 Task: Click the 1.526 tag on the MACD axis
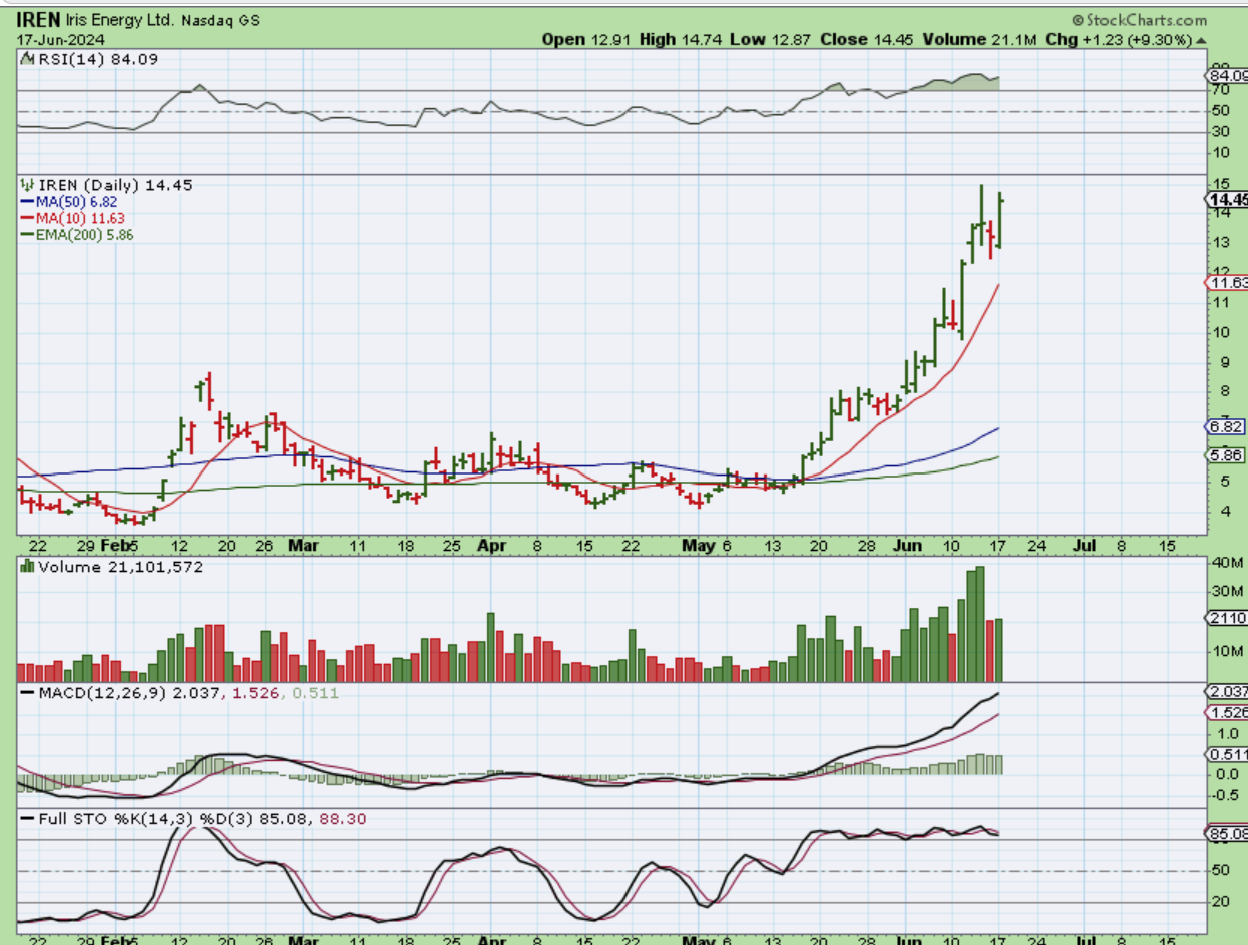point(1227,713)
